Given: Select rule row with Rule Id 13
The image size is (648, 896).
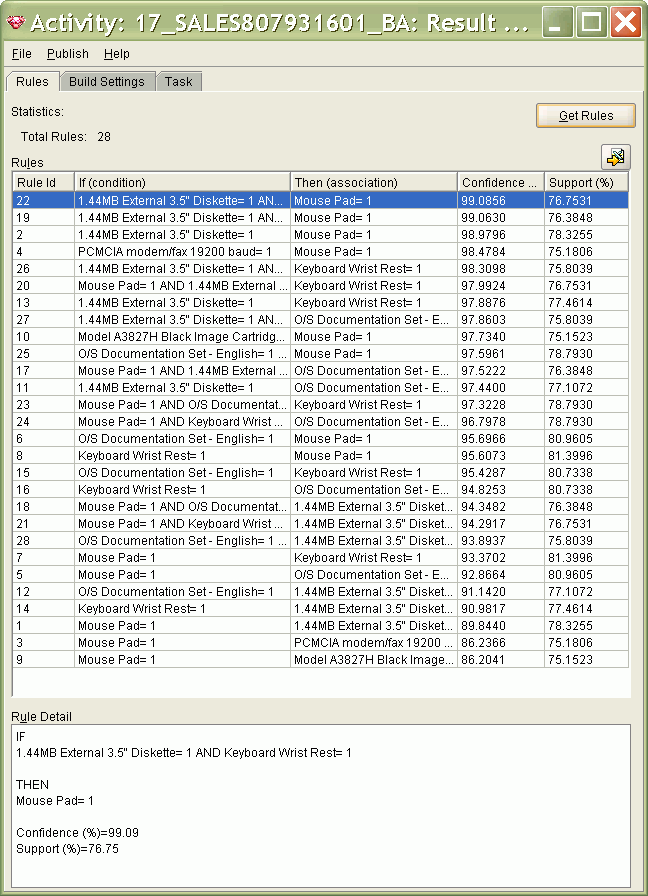Looking at the screenshot, I should [320, 303].
